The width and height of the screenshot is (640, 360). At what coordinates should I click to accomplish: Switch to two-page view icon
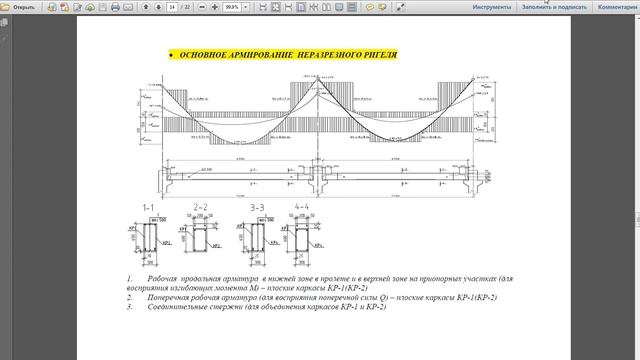326,7
